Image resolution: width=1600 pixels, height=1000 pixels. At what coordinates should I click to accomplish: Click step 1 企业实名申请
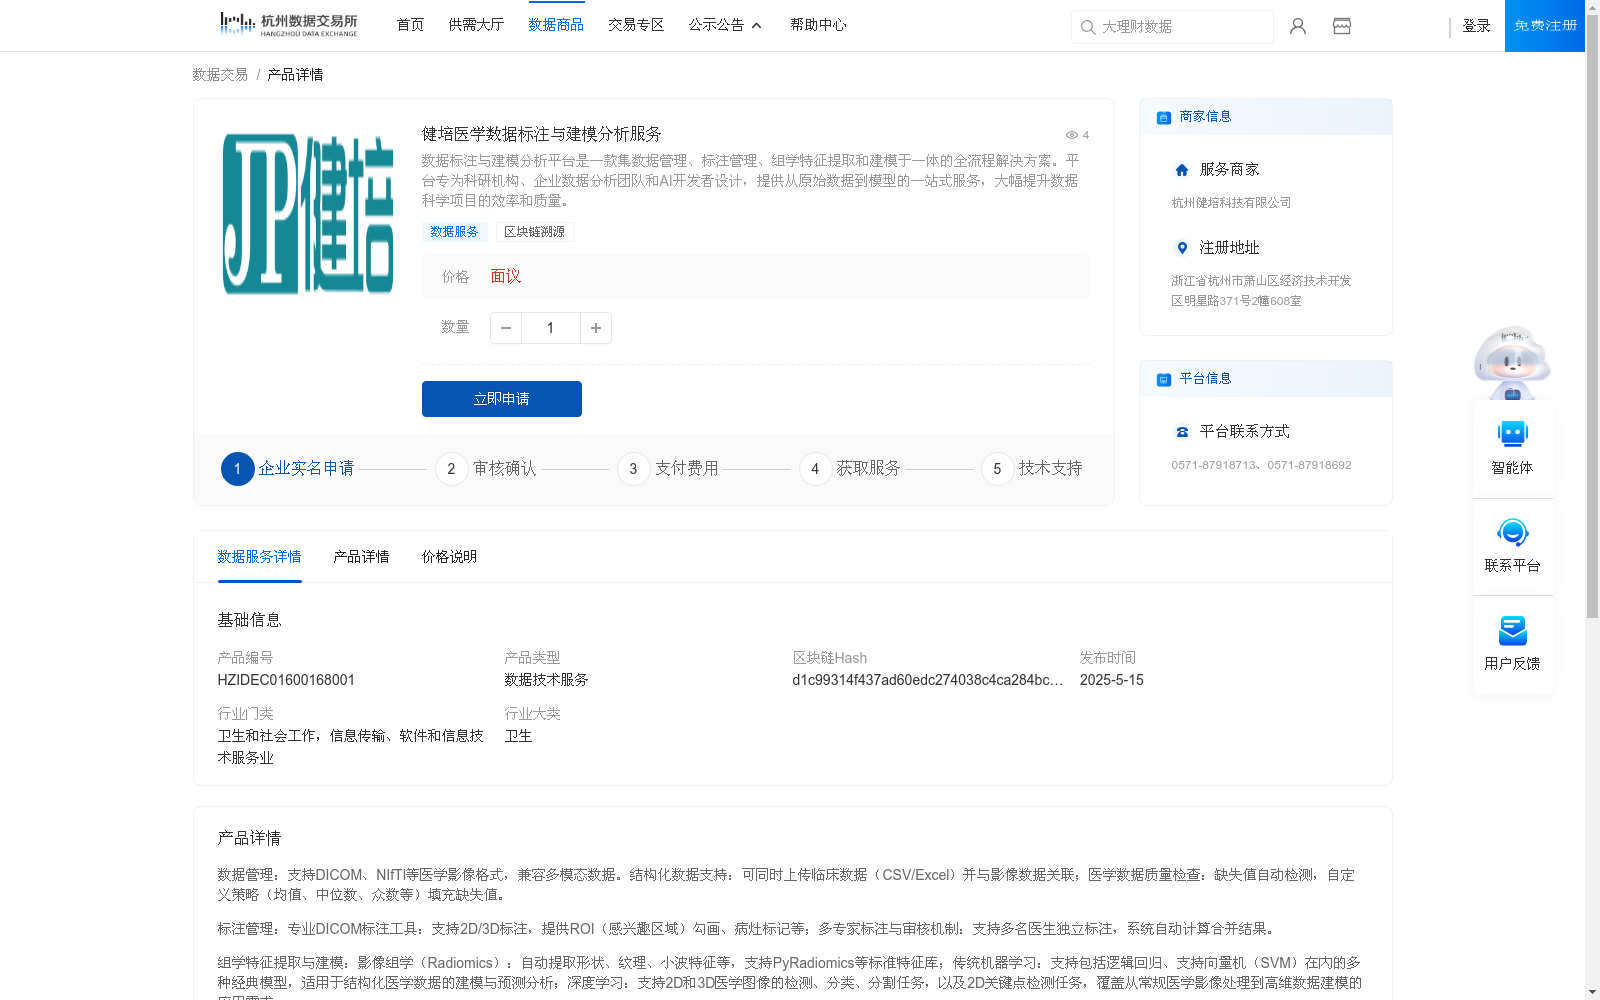[x=288, y=469]
